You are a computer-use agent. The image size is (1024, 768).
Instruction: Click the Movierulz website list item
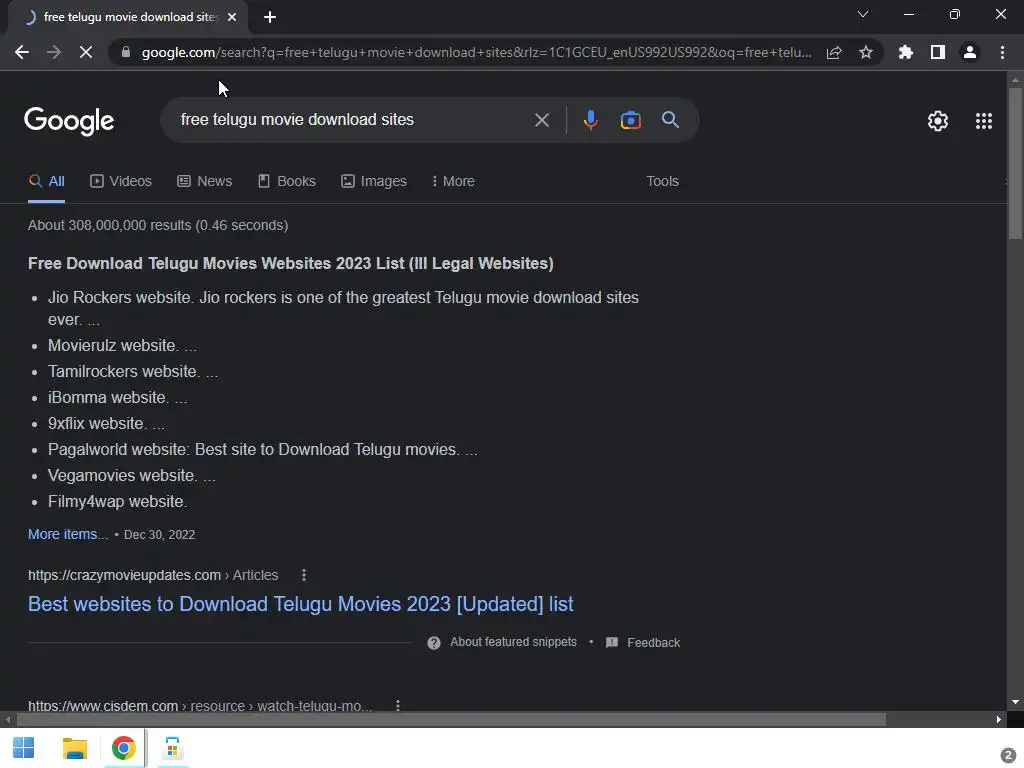click(x=122, y=345)
